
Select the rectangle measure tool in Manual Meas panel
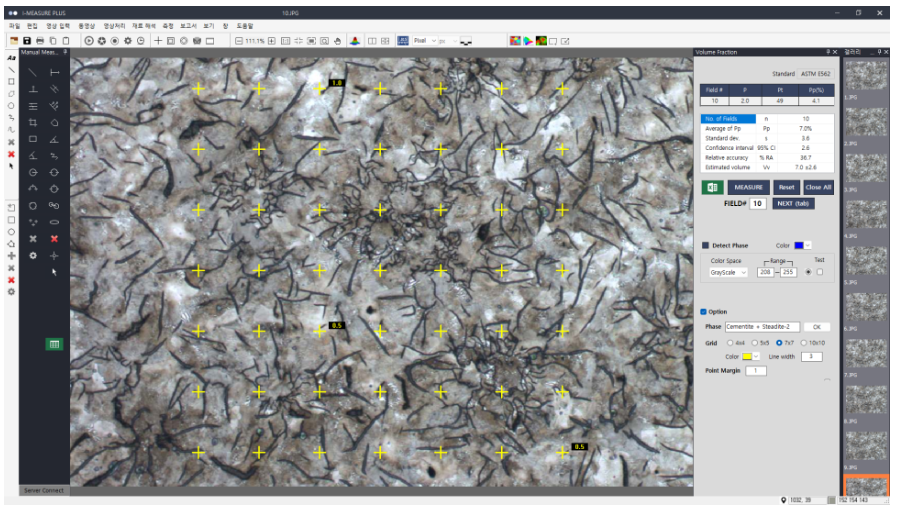(33, 139)
